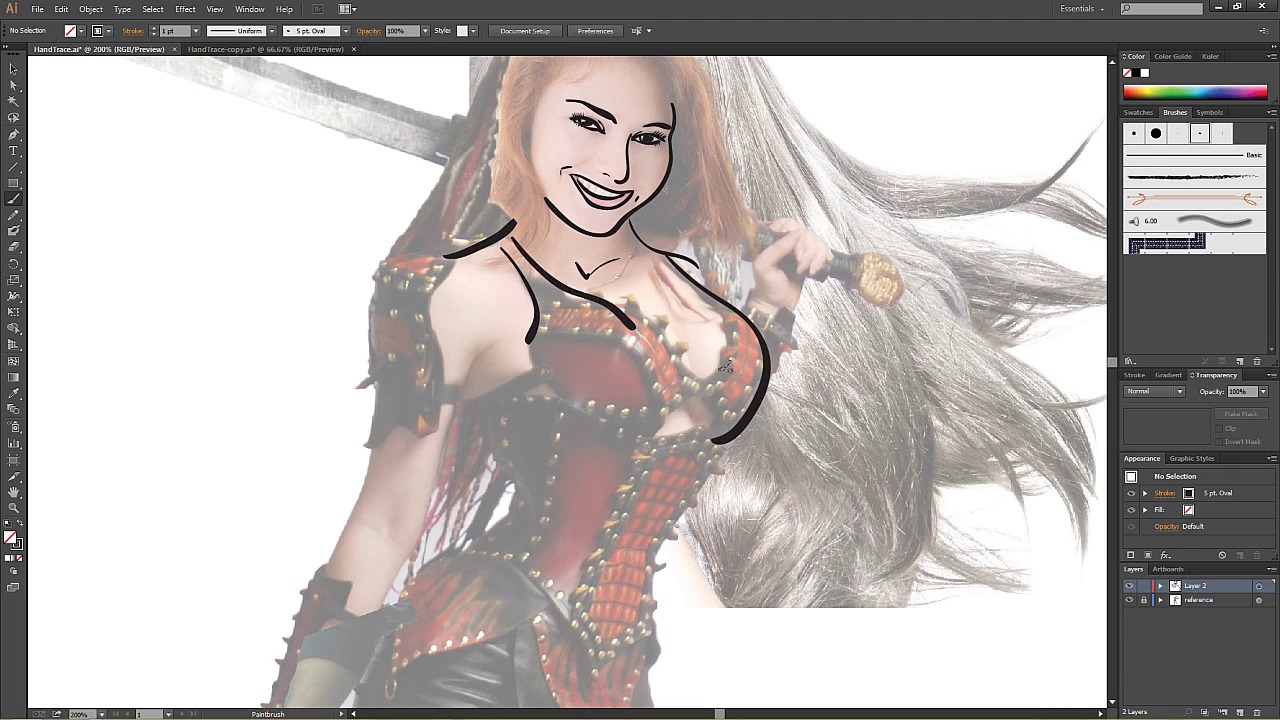The height and width of the screenshot is (720, 1280).
Task: Click the Document Setup button
Action: coord(525,31)
